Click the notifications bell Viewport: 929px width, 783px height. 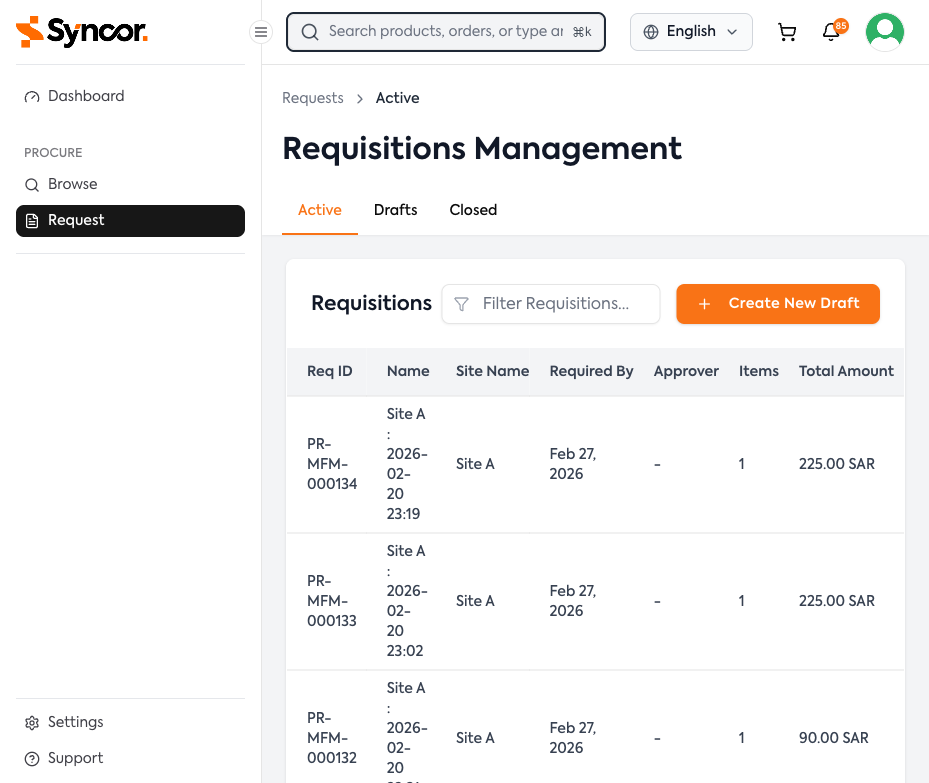(830, 32)
